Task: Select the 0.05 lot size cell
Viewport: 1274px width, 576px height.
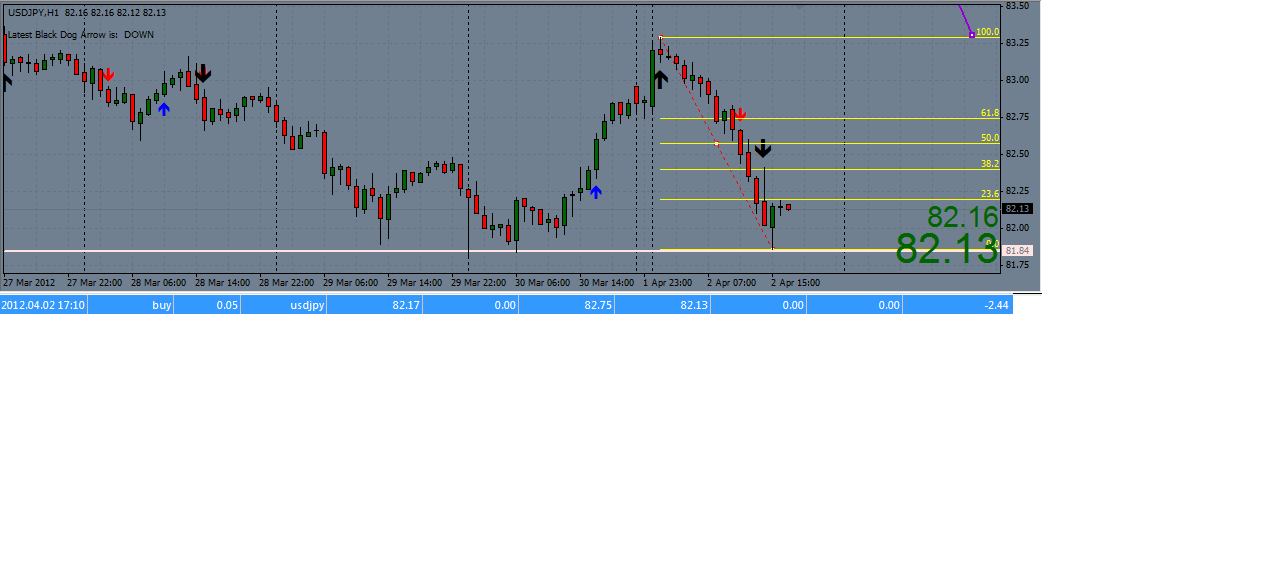Action: [207, 305]
